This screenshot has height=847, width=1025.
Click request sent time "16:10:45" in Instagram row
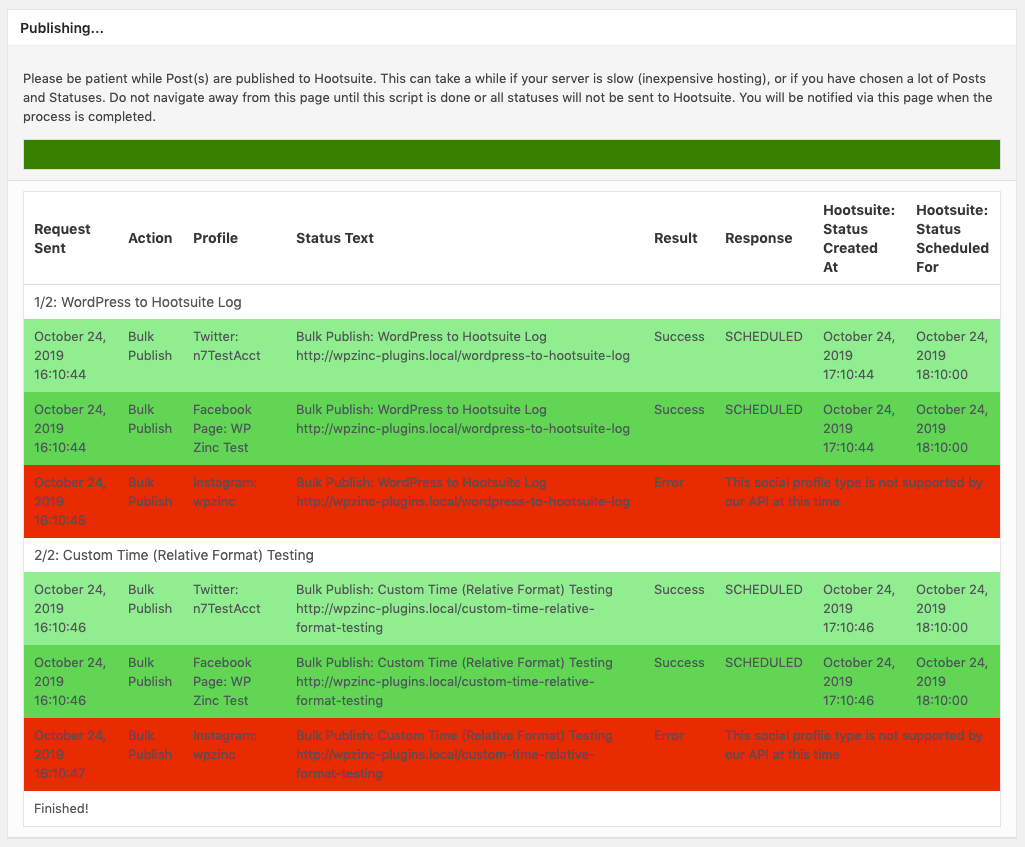[60, 521]
